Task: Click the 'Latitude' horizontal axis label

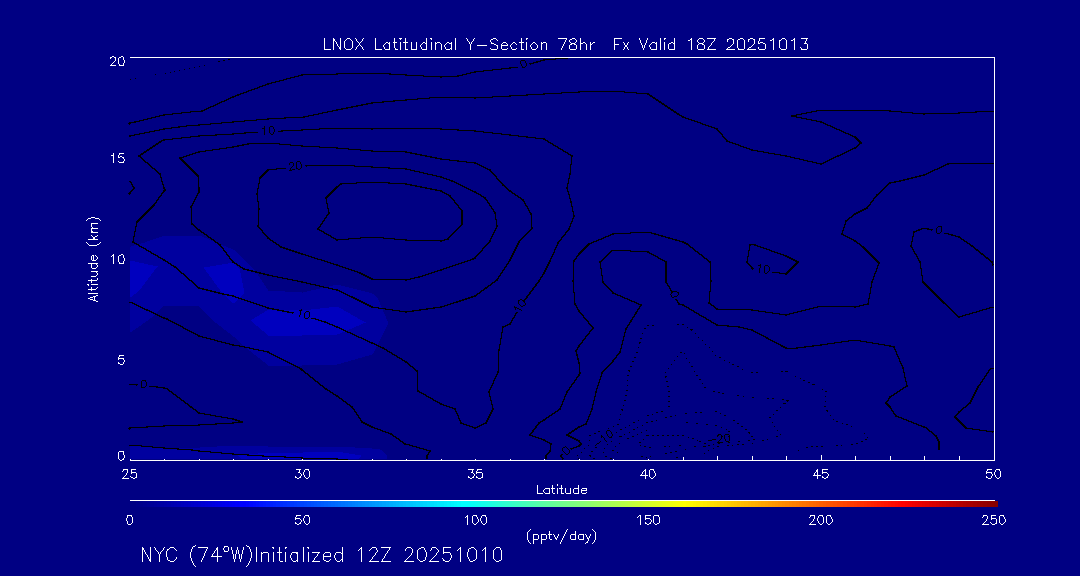Action: point(561,489)
